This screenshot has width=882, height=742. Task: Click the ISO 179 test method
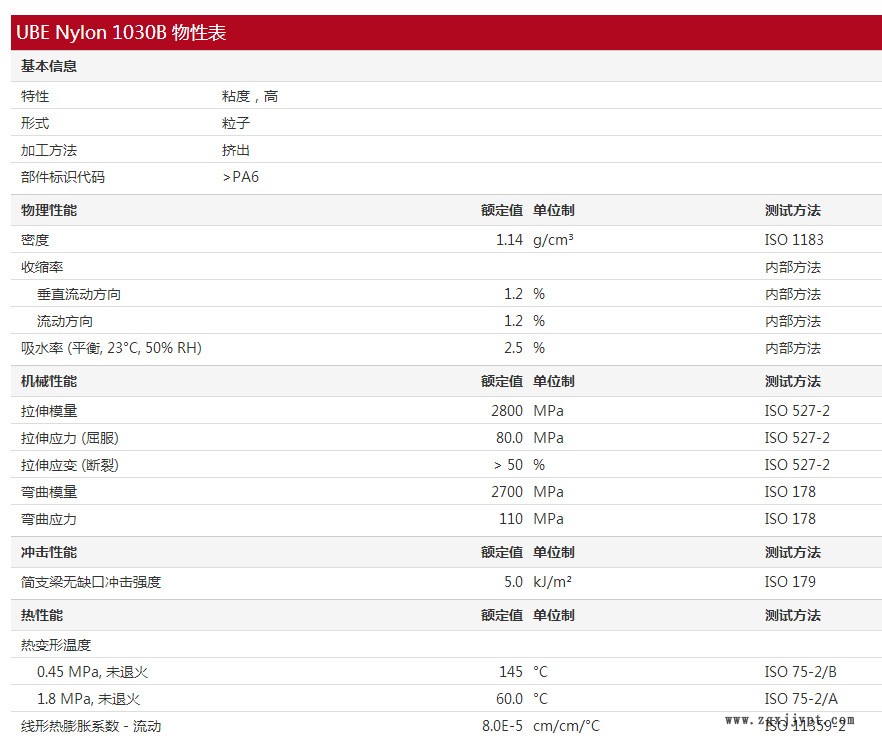pos(790,582)
